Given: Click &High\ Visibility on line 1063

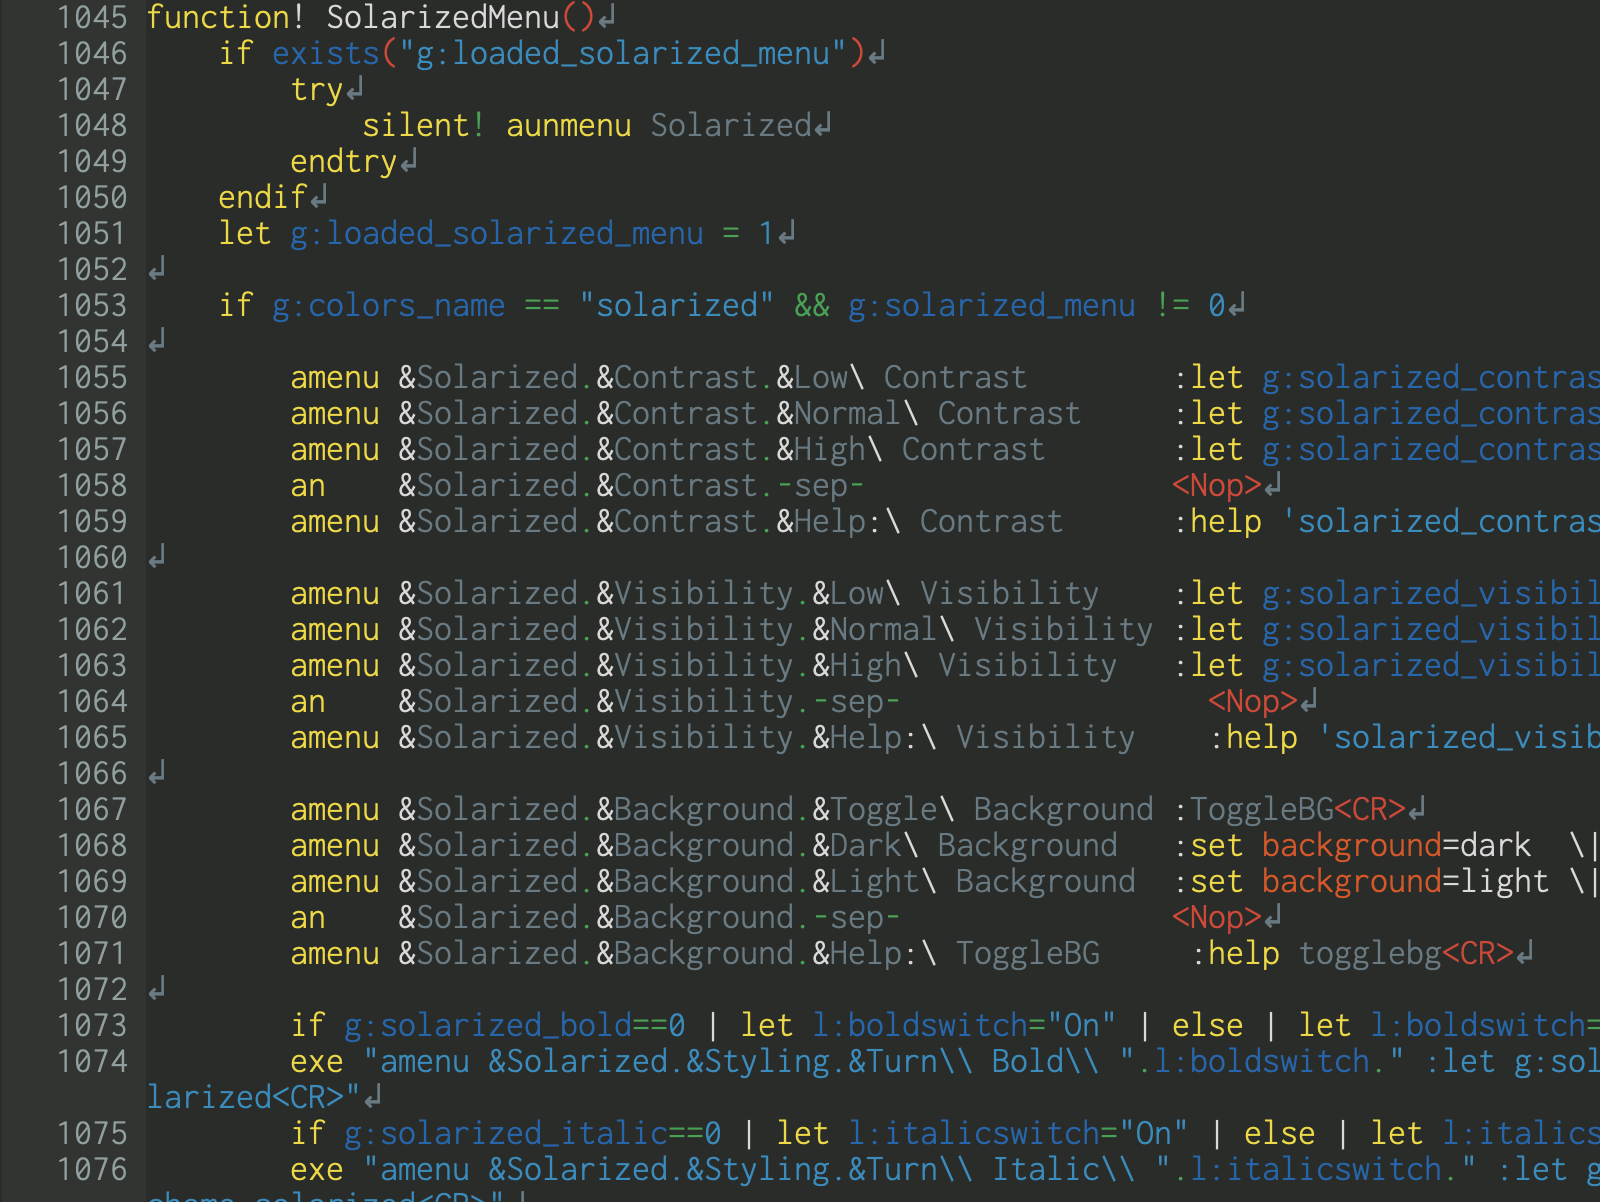Looking at the screenshot, I should coord(965,665).
